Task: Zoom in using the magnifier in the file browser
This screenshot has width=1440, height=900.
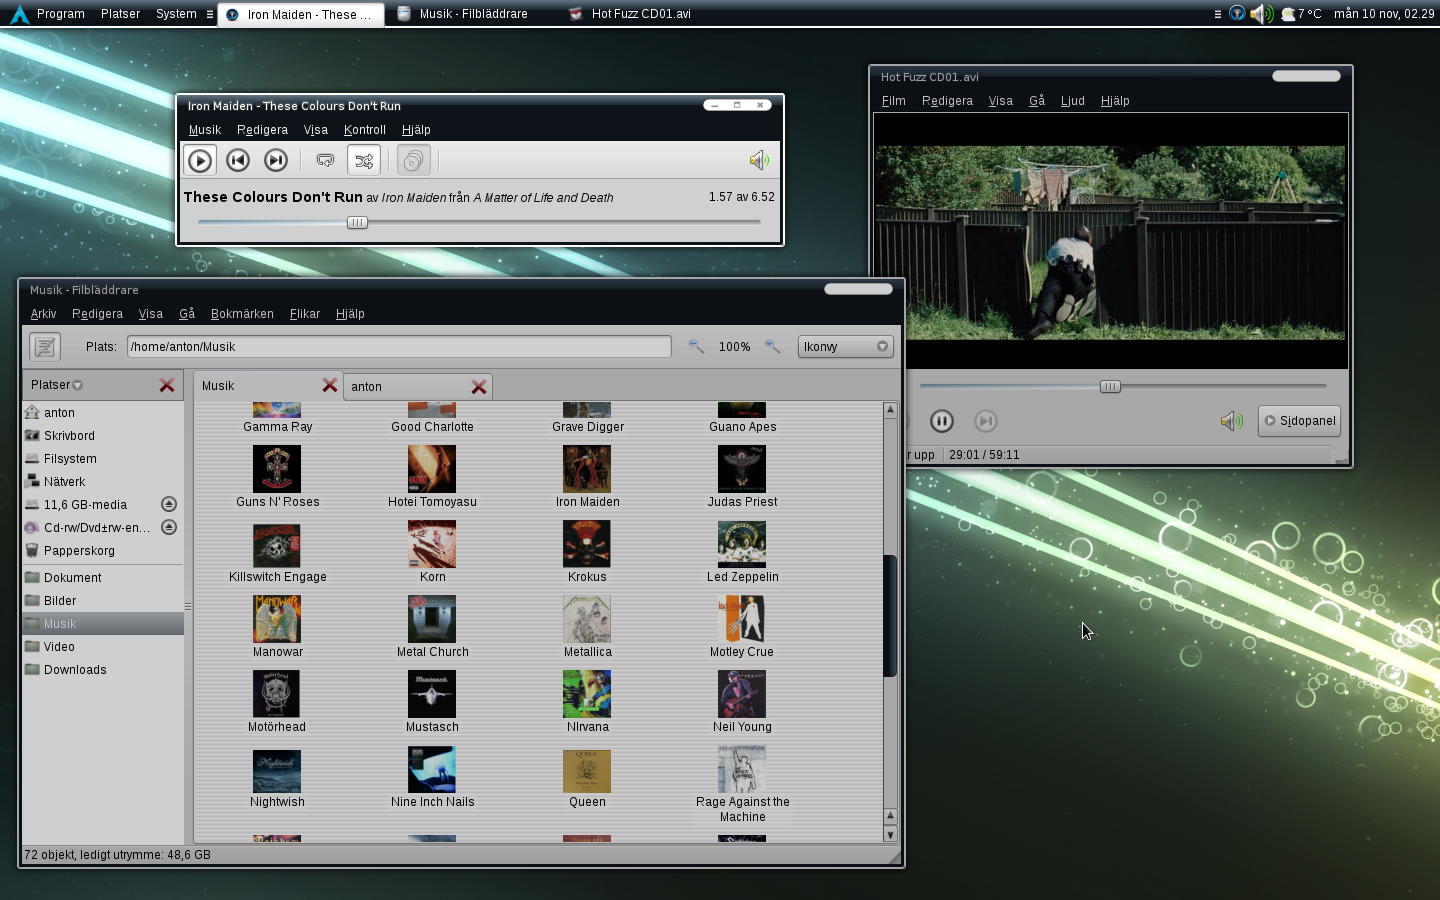Action: click(x=772, y=346)
